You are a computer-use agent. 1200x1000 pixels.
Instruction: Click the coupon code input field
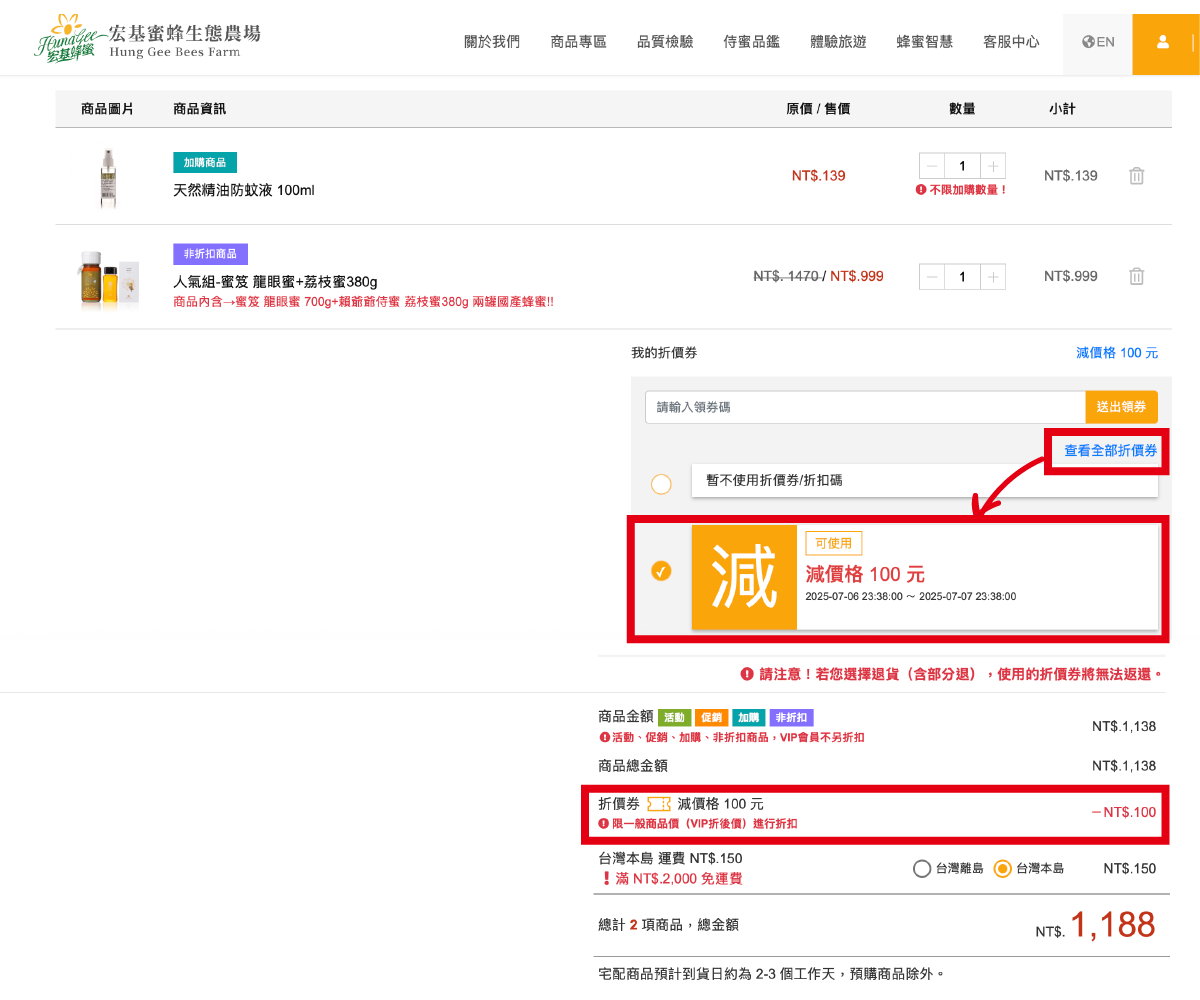pyautogui.click(x=865, y=407)
